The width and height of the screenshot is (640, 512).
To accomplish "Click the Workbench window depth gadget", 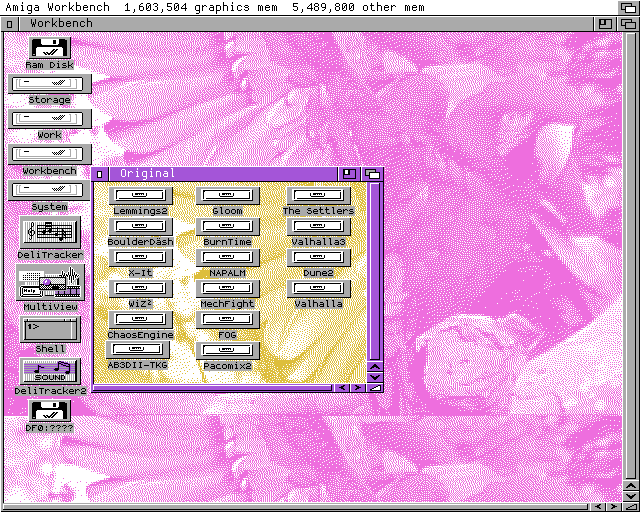I will (x=628, y=24).
